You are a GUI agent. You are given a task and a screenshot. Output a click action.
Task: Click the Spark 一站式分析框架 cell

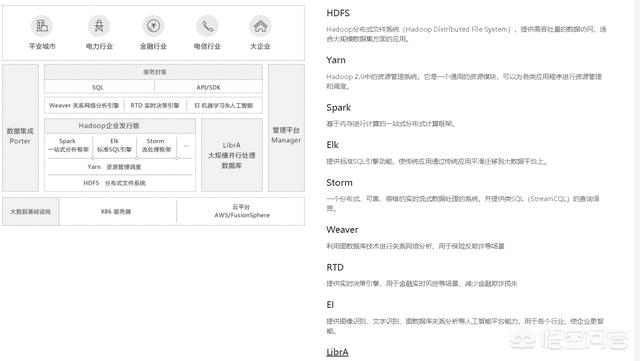(x=68, y=145)
